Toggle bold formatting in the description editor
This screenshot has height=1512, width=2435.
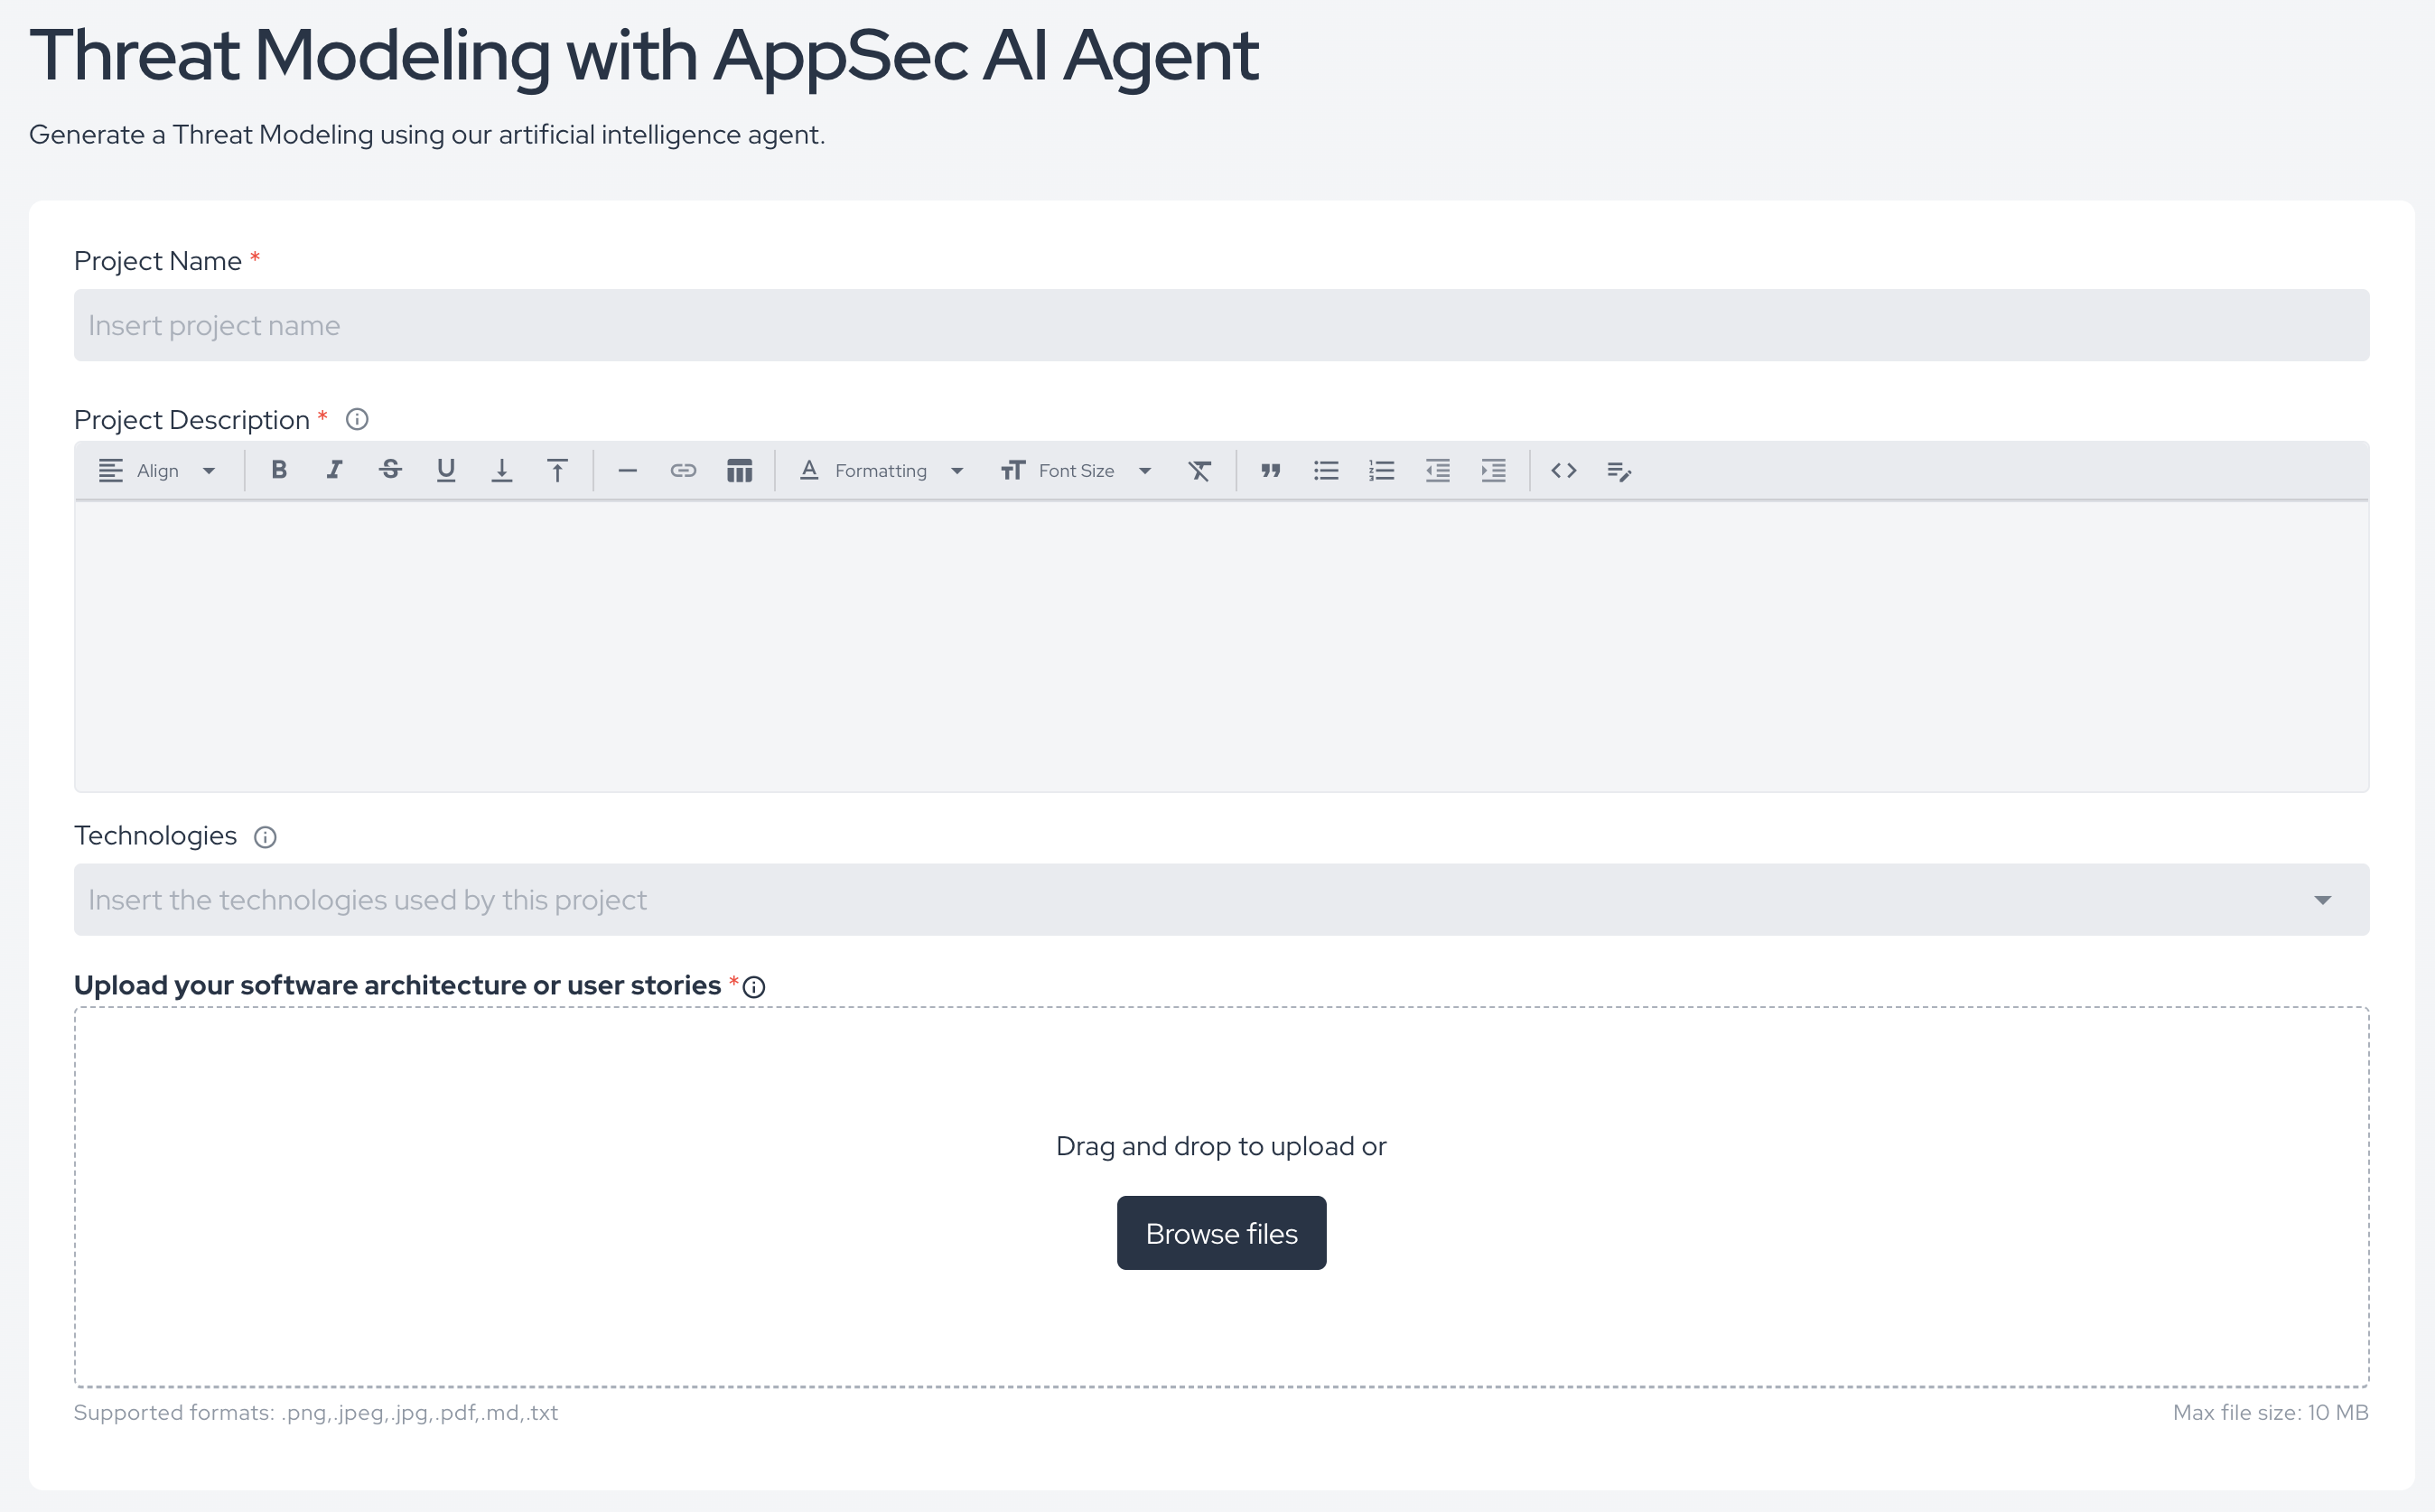click(x=279, y=470)
